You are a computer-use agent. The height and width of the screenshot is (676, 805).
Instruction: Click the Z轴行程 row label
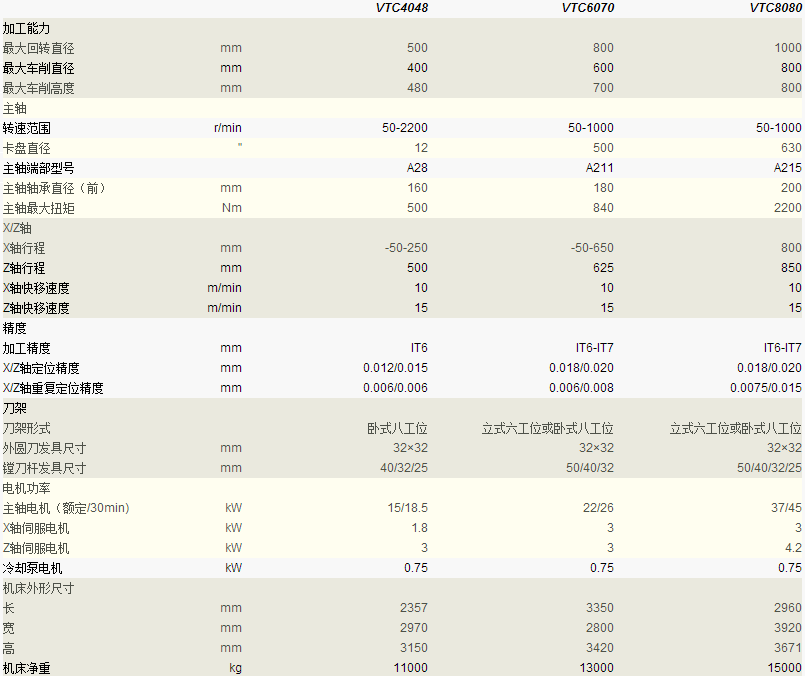pos(24,268)
